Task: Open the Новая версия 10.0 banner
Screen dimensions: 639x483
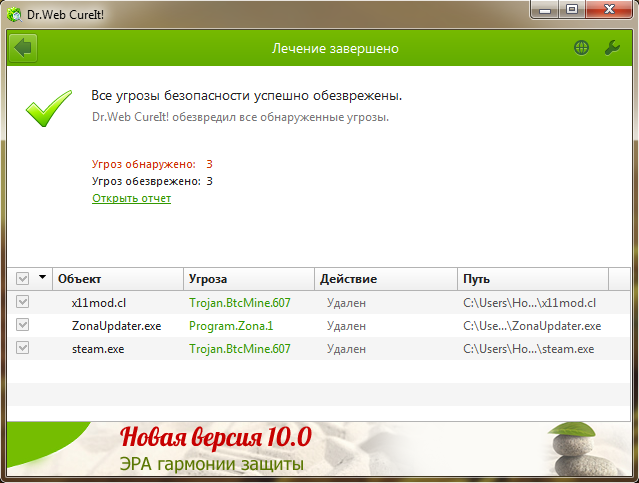Action: [x=319, y=449]
